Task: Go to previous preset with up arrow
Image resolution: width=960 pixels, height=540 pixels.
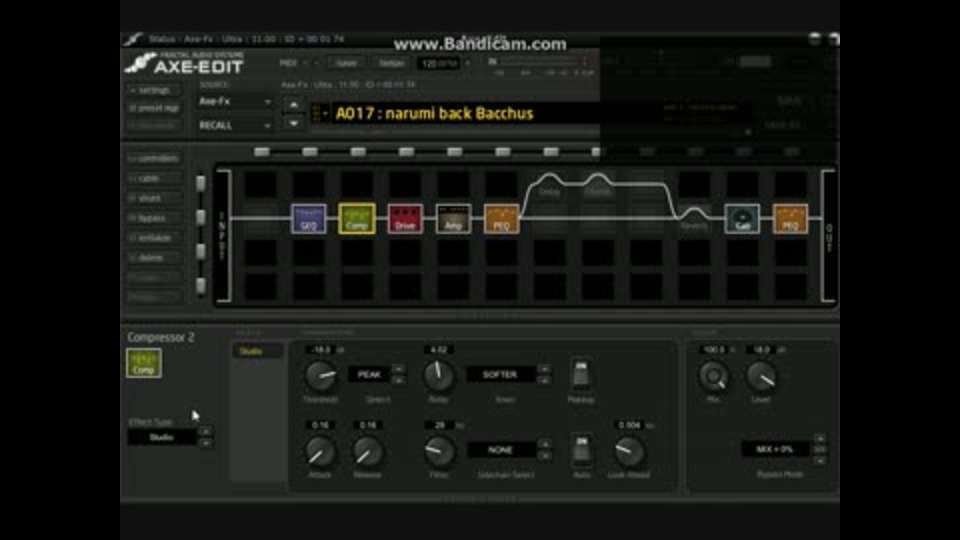Action: pos(294,105)
